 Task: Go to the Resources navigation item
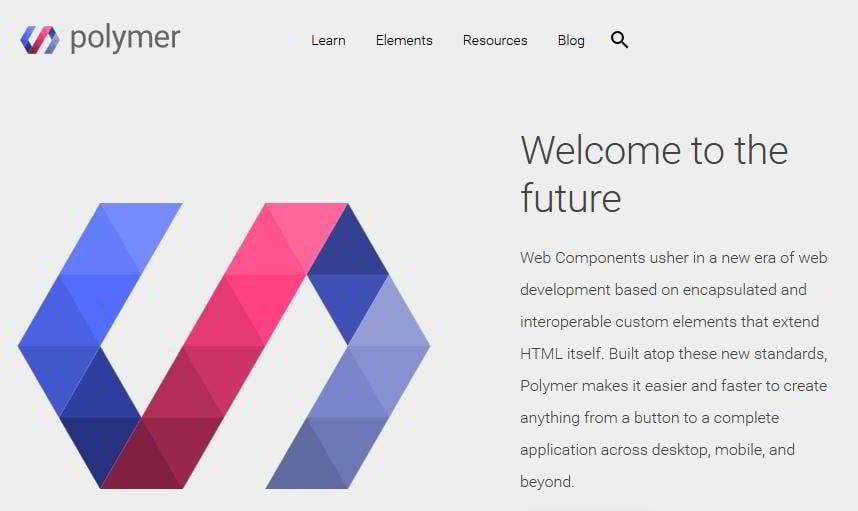[495, 40]
